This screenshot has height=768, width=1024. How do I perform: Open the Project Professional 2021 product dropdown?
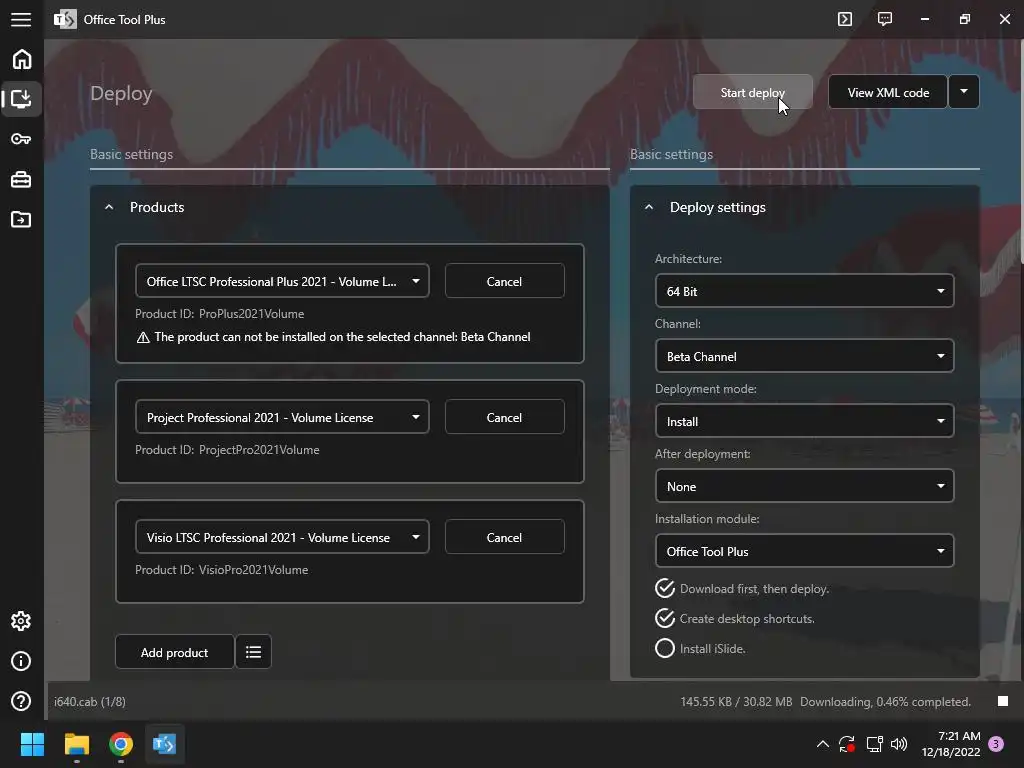pyautogui.click(x=282, y=417)
